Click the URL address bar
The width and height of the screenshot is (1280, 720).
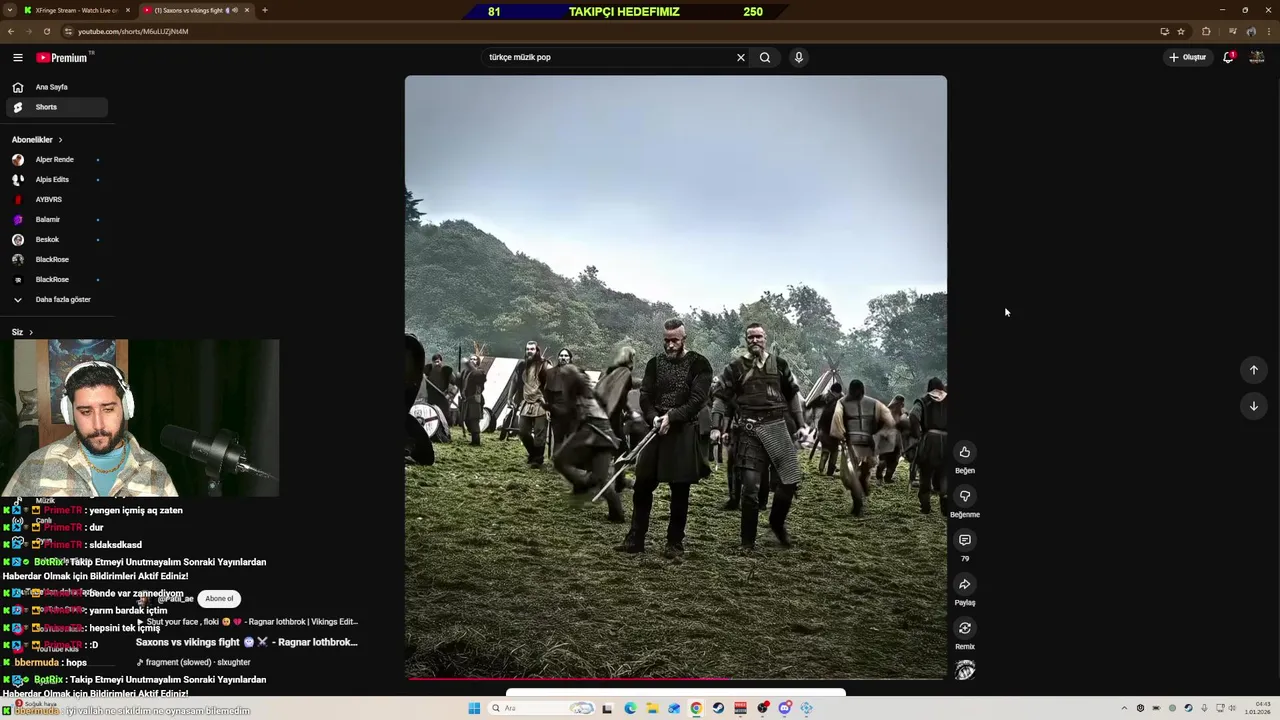(x=610, y=31)
